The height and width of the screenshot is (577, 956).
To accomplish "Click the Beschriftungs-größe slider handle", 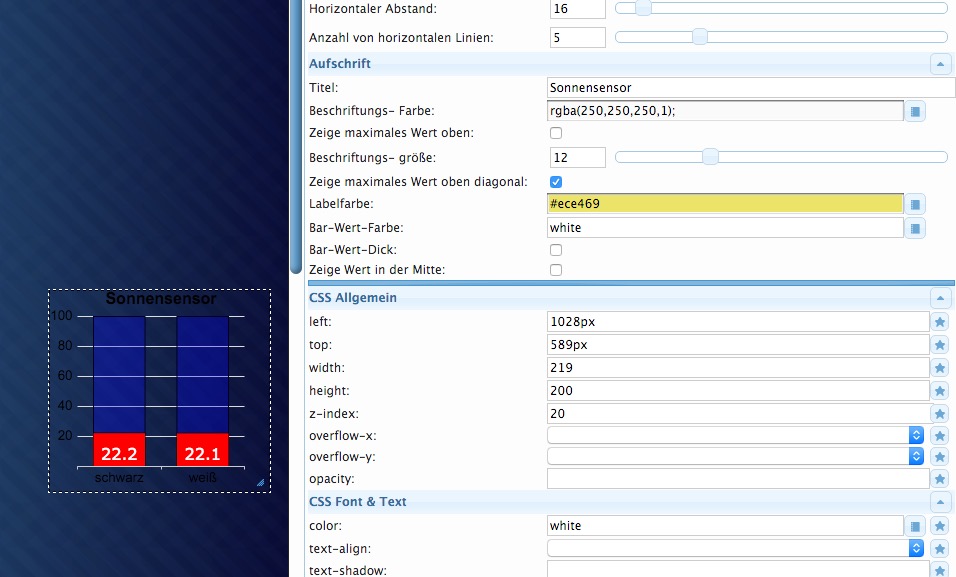I will (710, 157).
